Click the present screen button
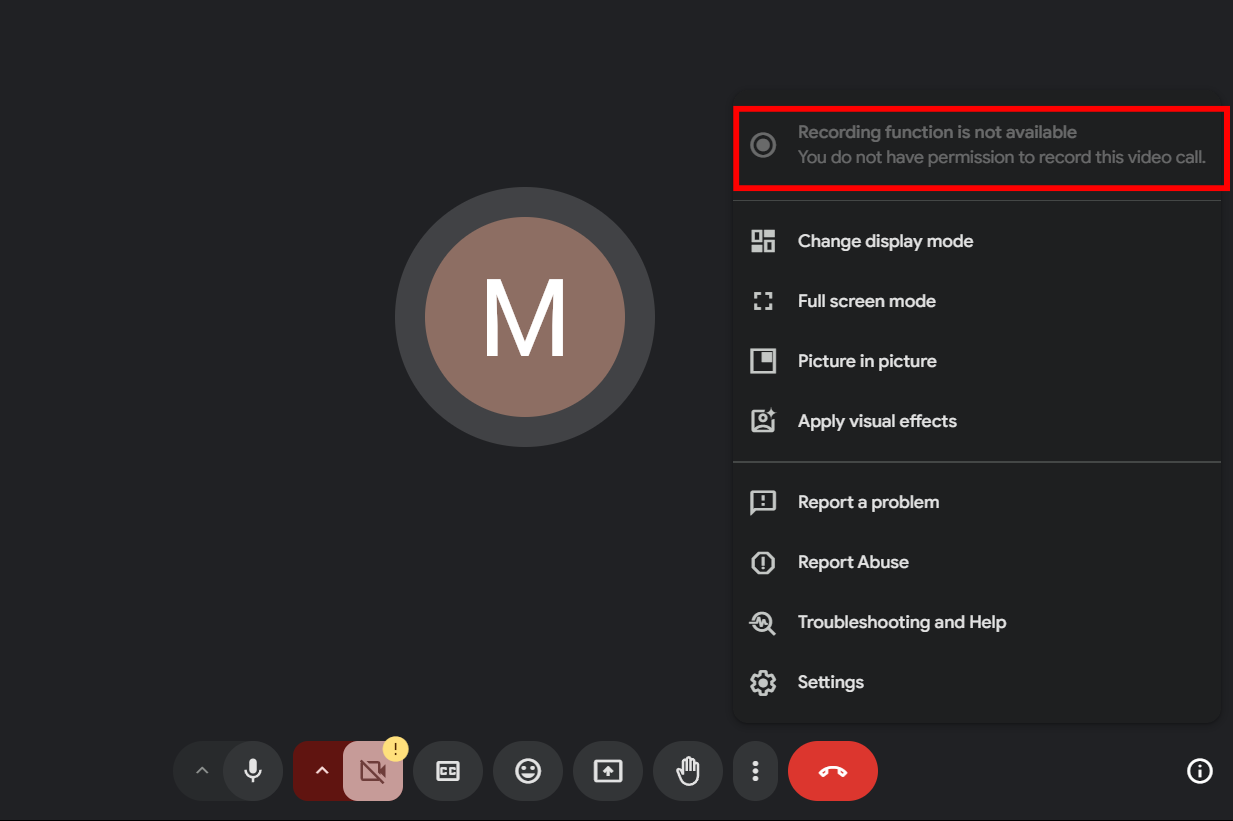Image resolution: width=1233 pixels, height=821 pixels. tap(608, 771)
